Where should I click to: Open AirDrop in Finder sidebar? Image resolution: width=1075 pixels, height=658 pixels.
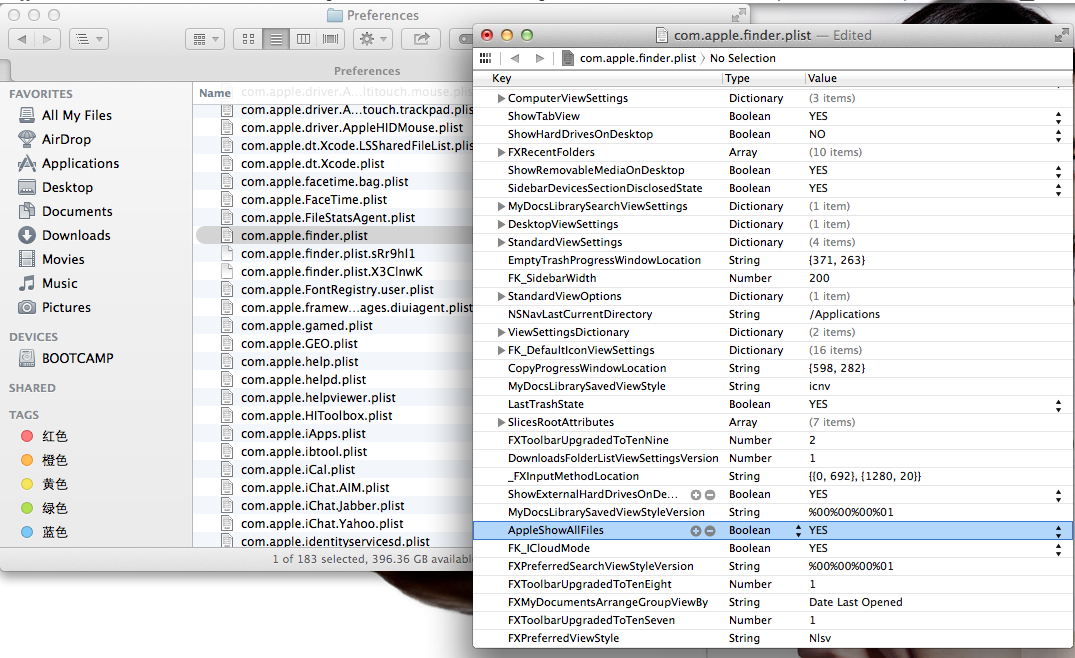[66, 139]
